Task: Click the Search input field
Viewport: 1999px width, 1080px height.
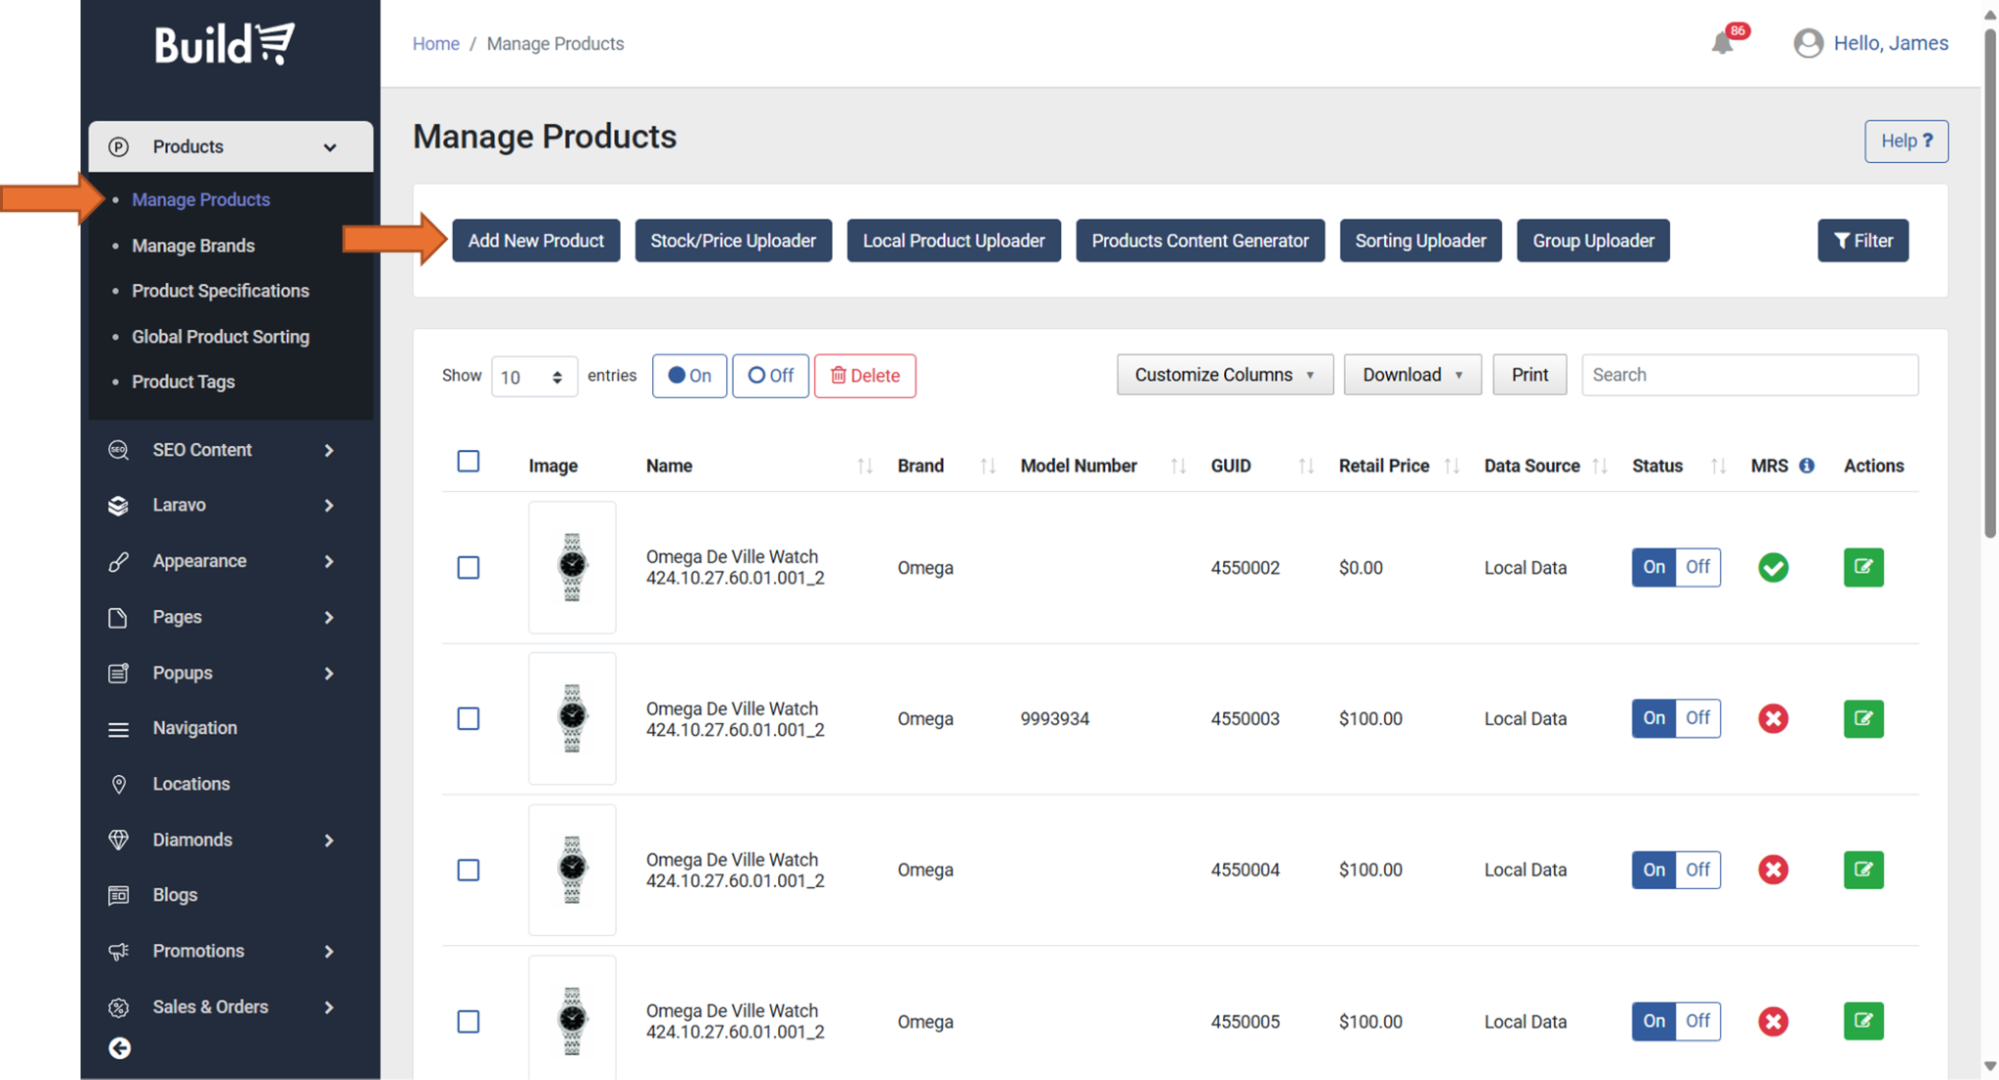Action: [1749, 375]
